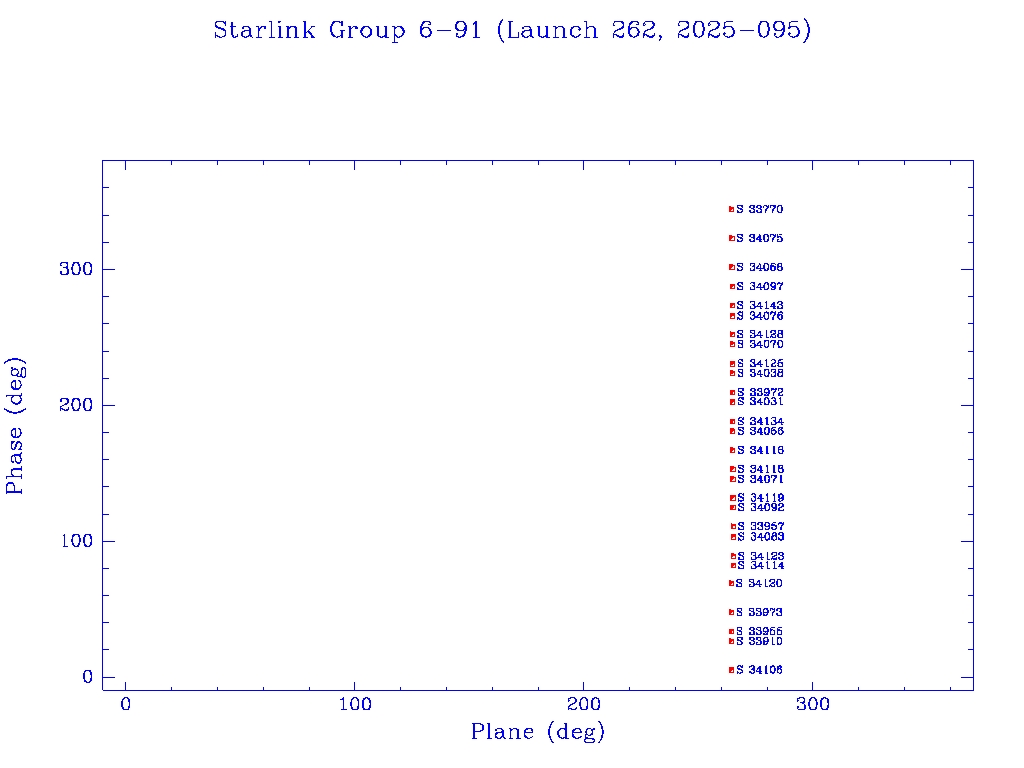Pick the satellite label "S 34125"
The height and width of the screenshot is (768, 1024).
[x=760, y=364]
